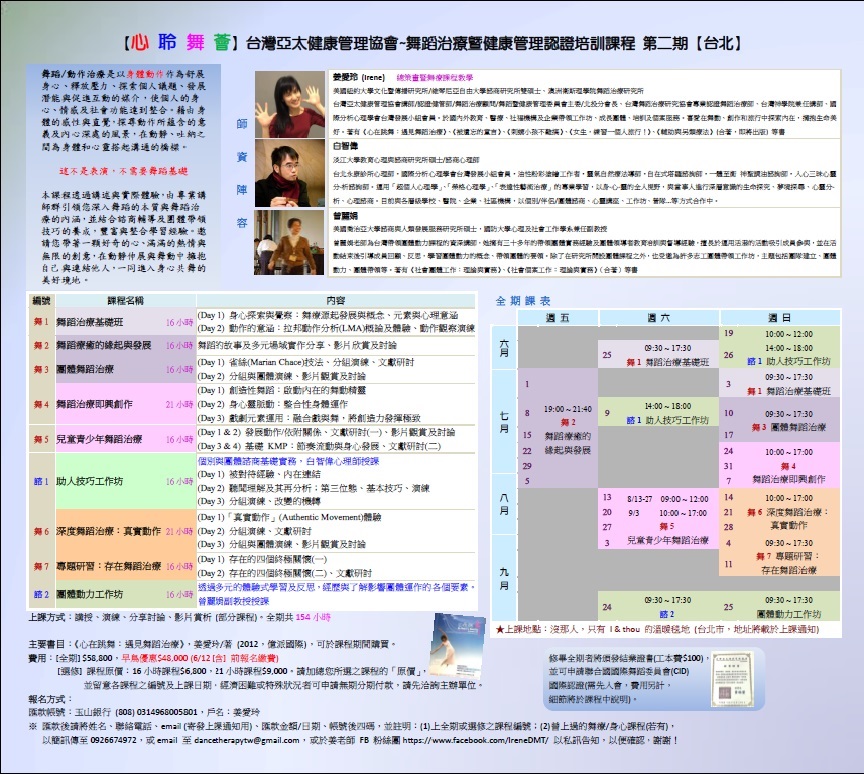Image resolution: width=864 pixels, height=774 pixels.
Task: Click the Friday time slot 19:00～21:40
Action: point(568,409)
